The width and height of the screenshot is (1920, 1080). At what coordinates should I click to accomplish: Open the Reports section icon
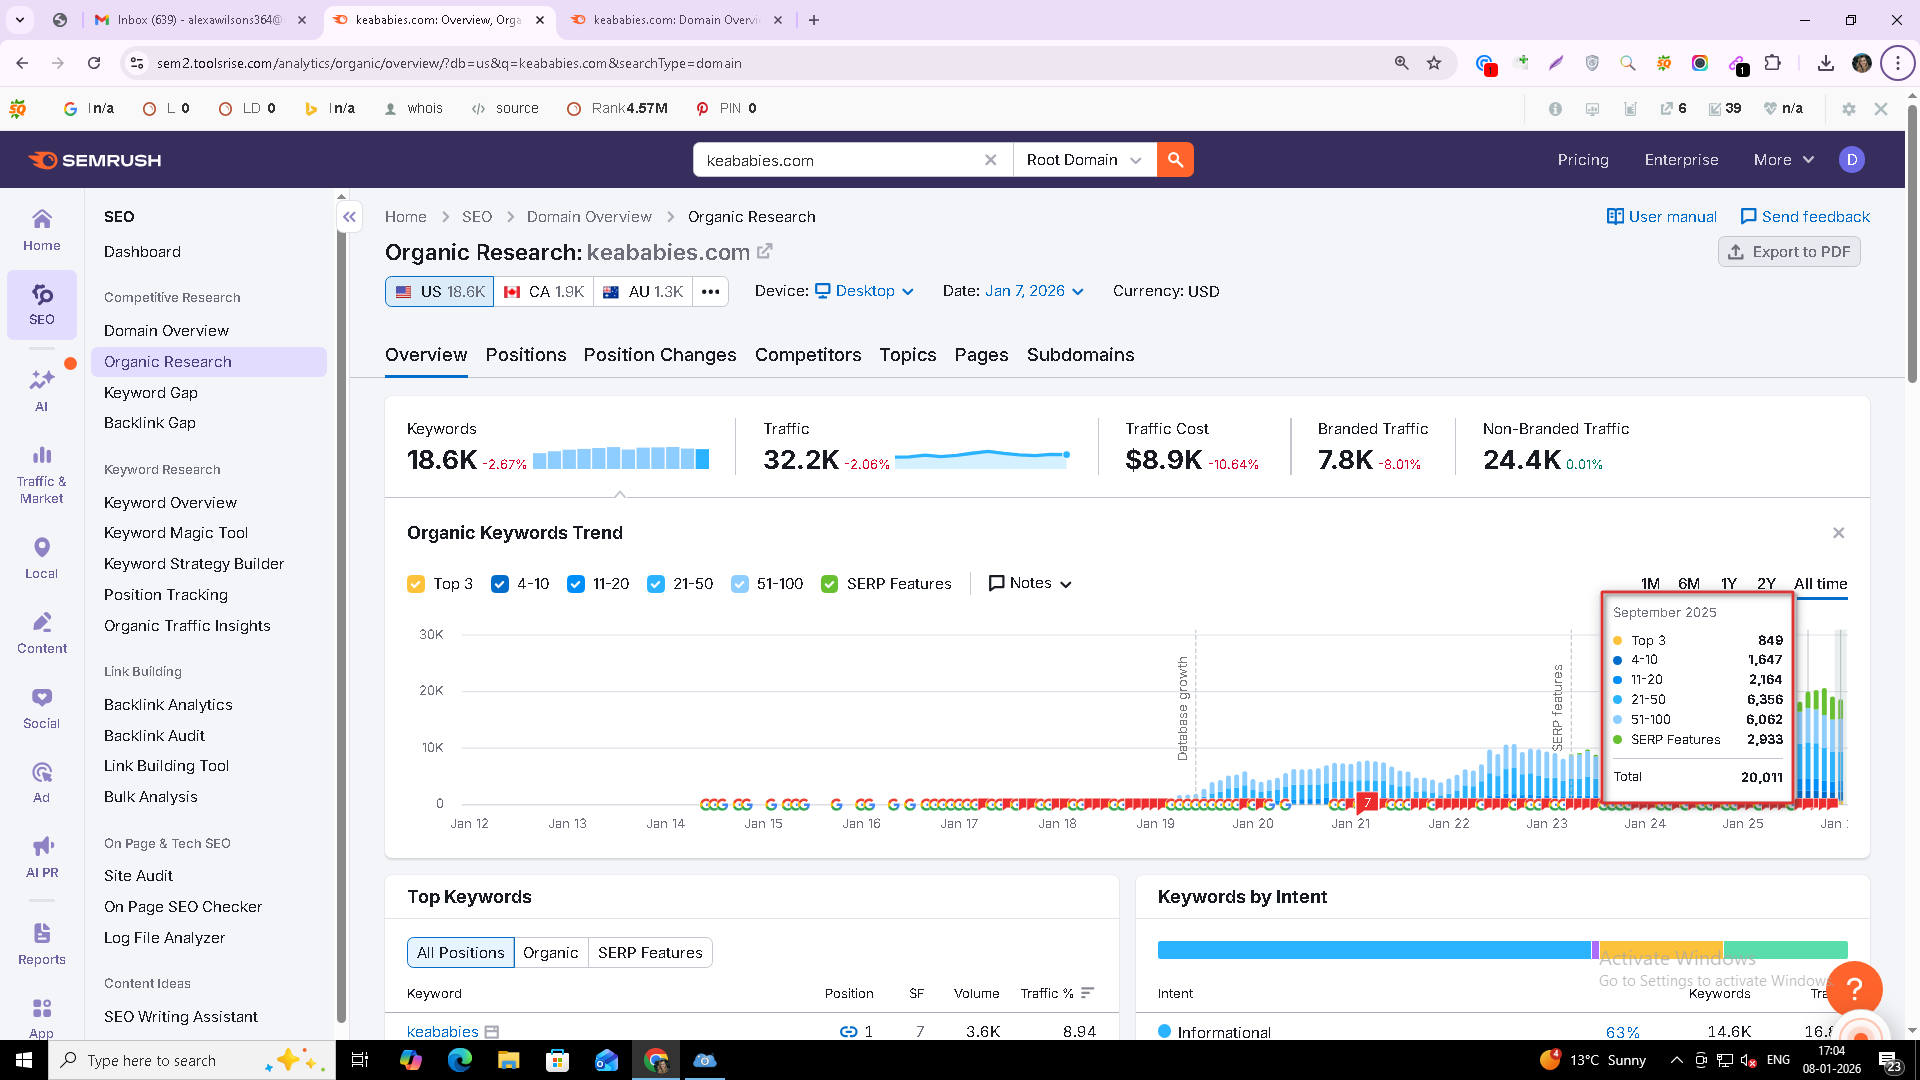point(42,944)
